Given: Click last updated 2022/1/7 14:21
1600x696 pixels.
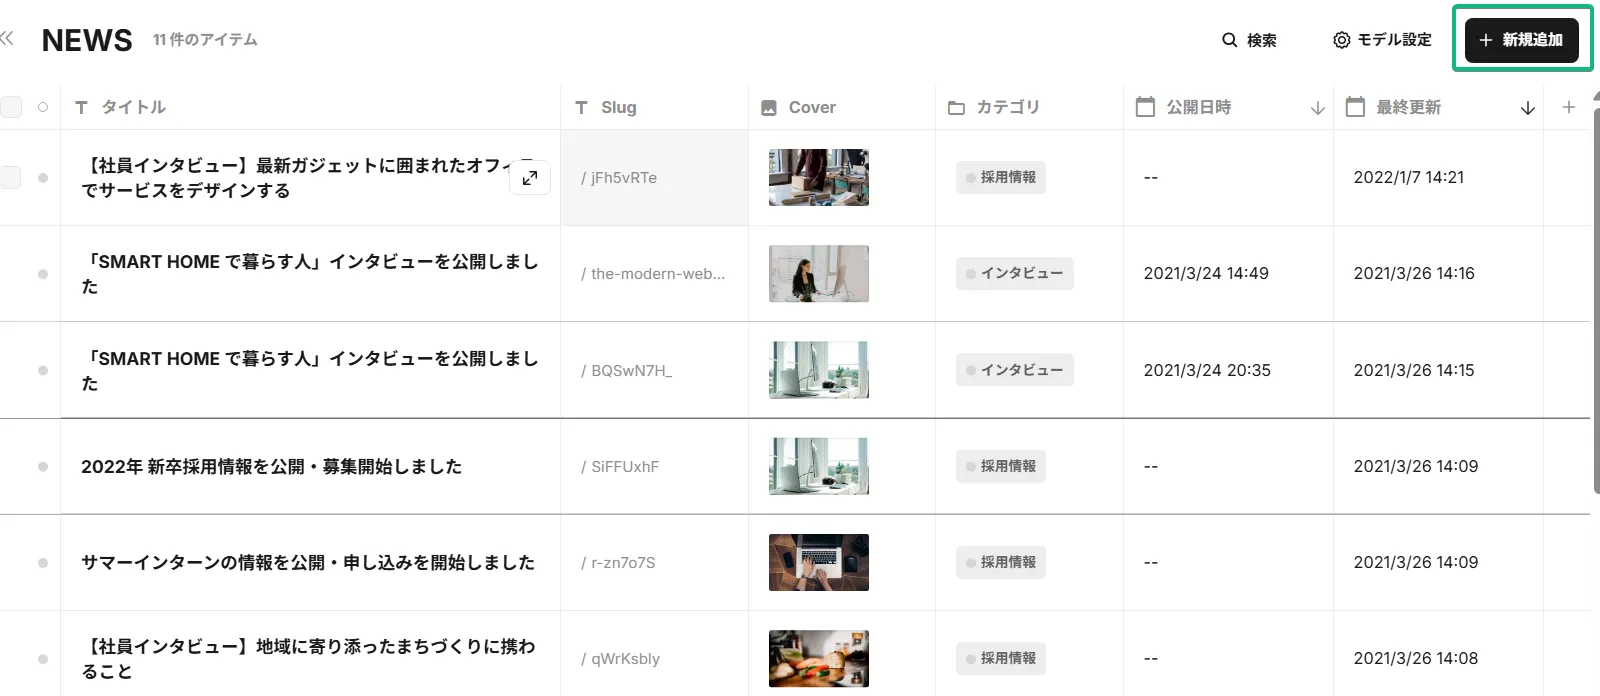Looking at the screenshot, I should (1409, 177).
